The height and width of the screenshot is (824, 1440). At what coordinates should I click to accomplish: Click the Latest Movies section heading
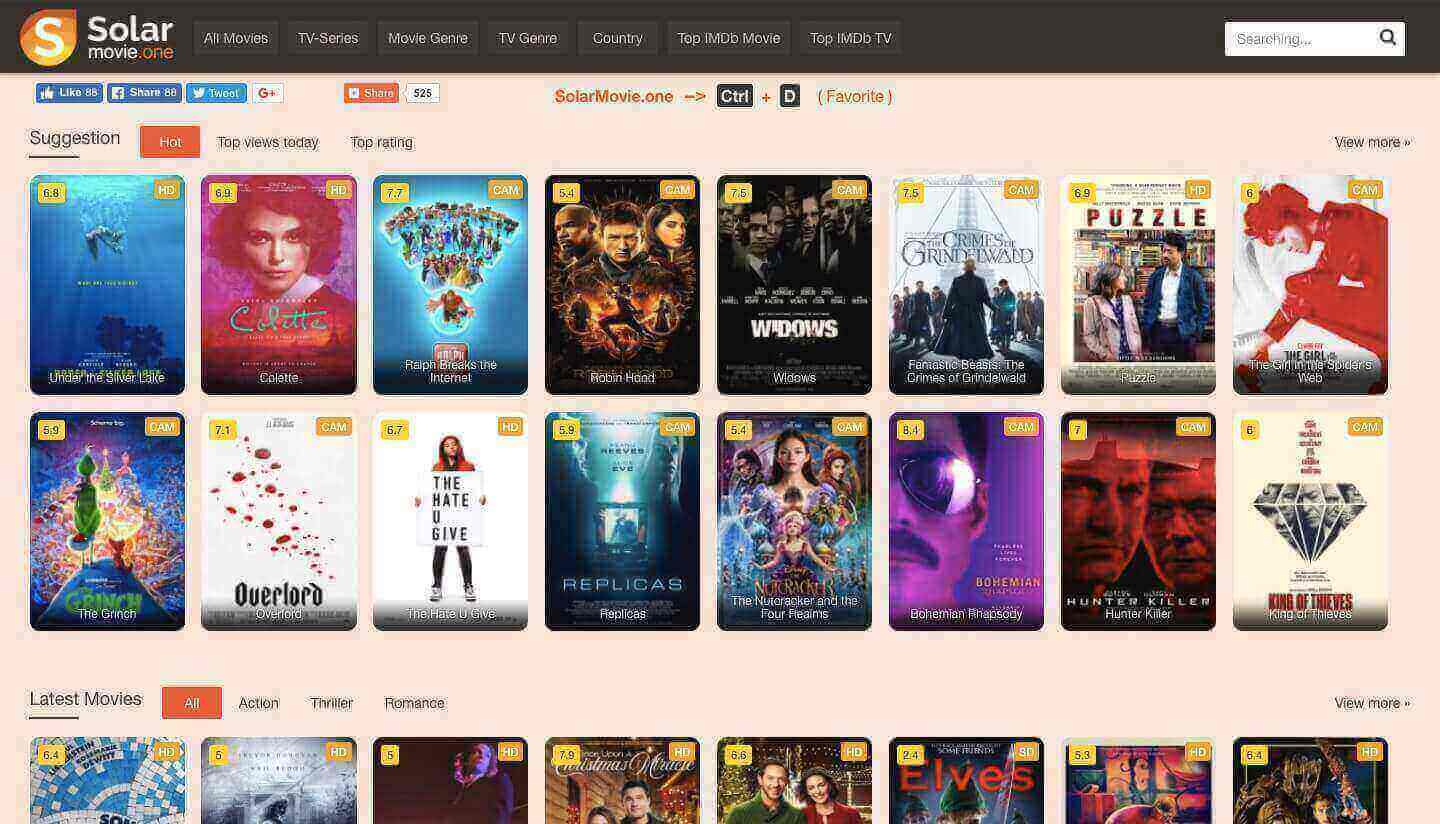pos(86,699)
